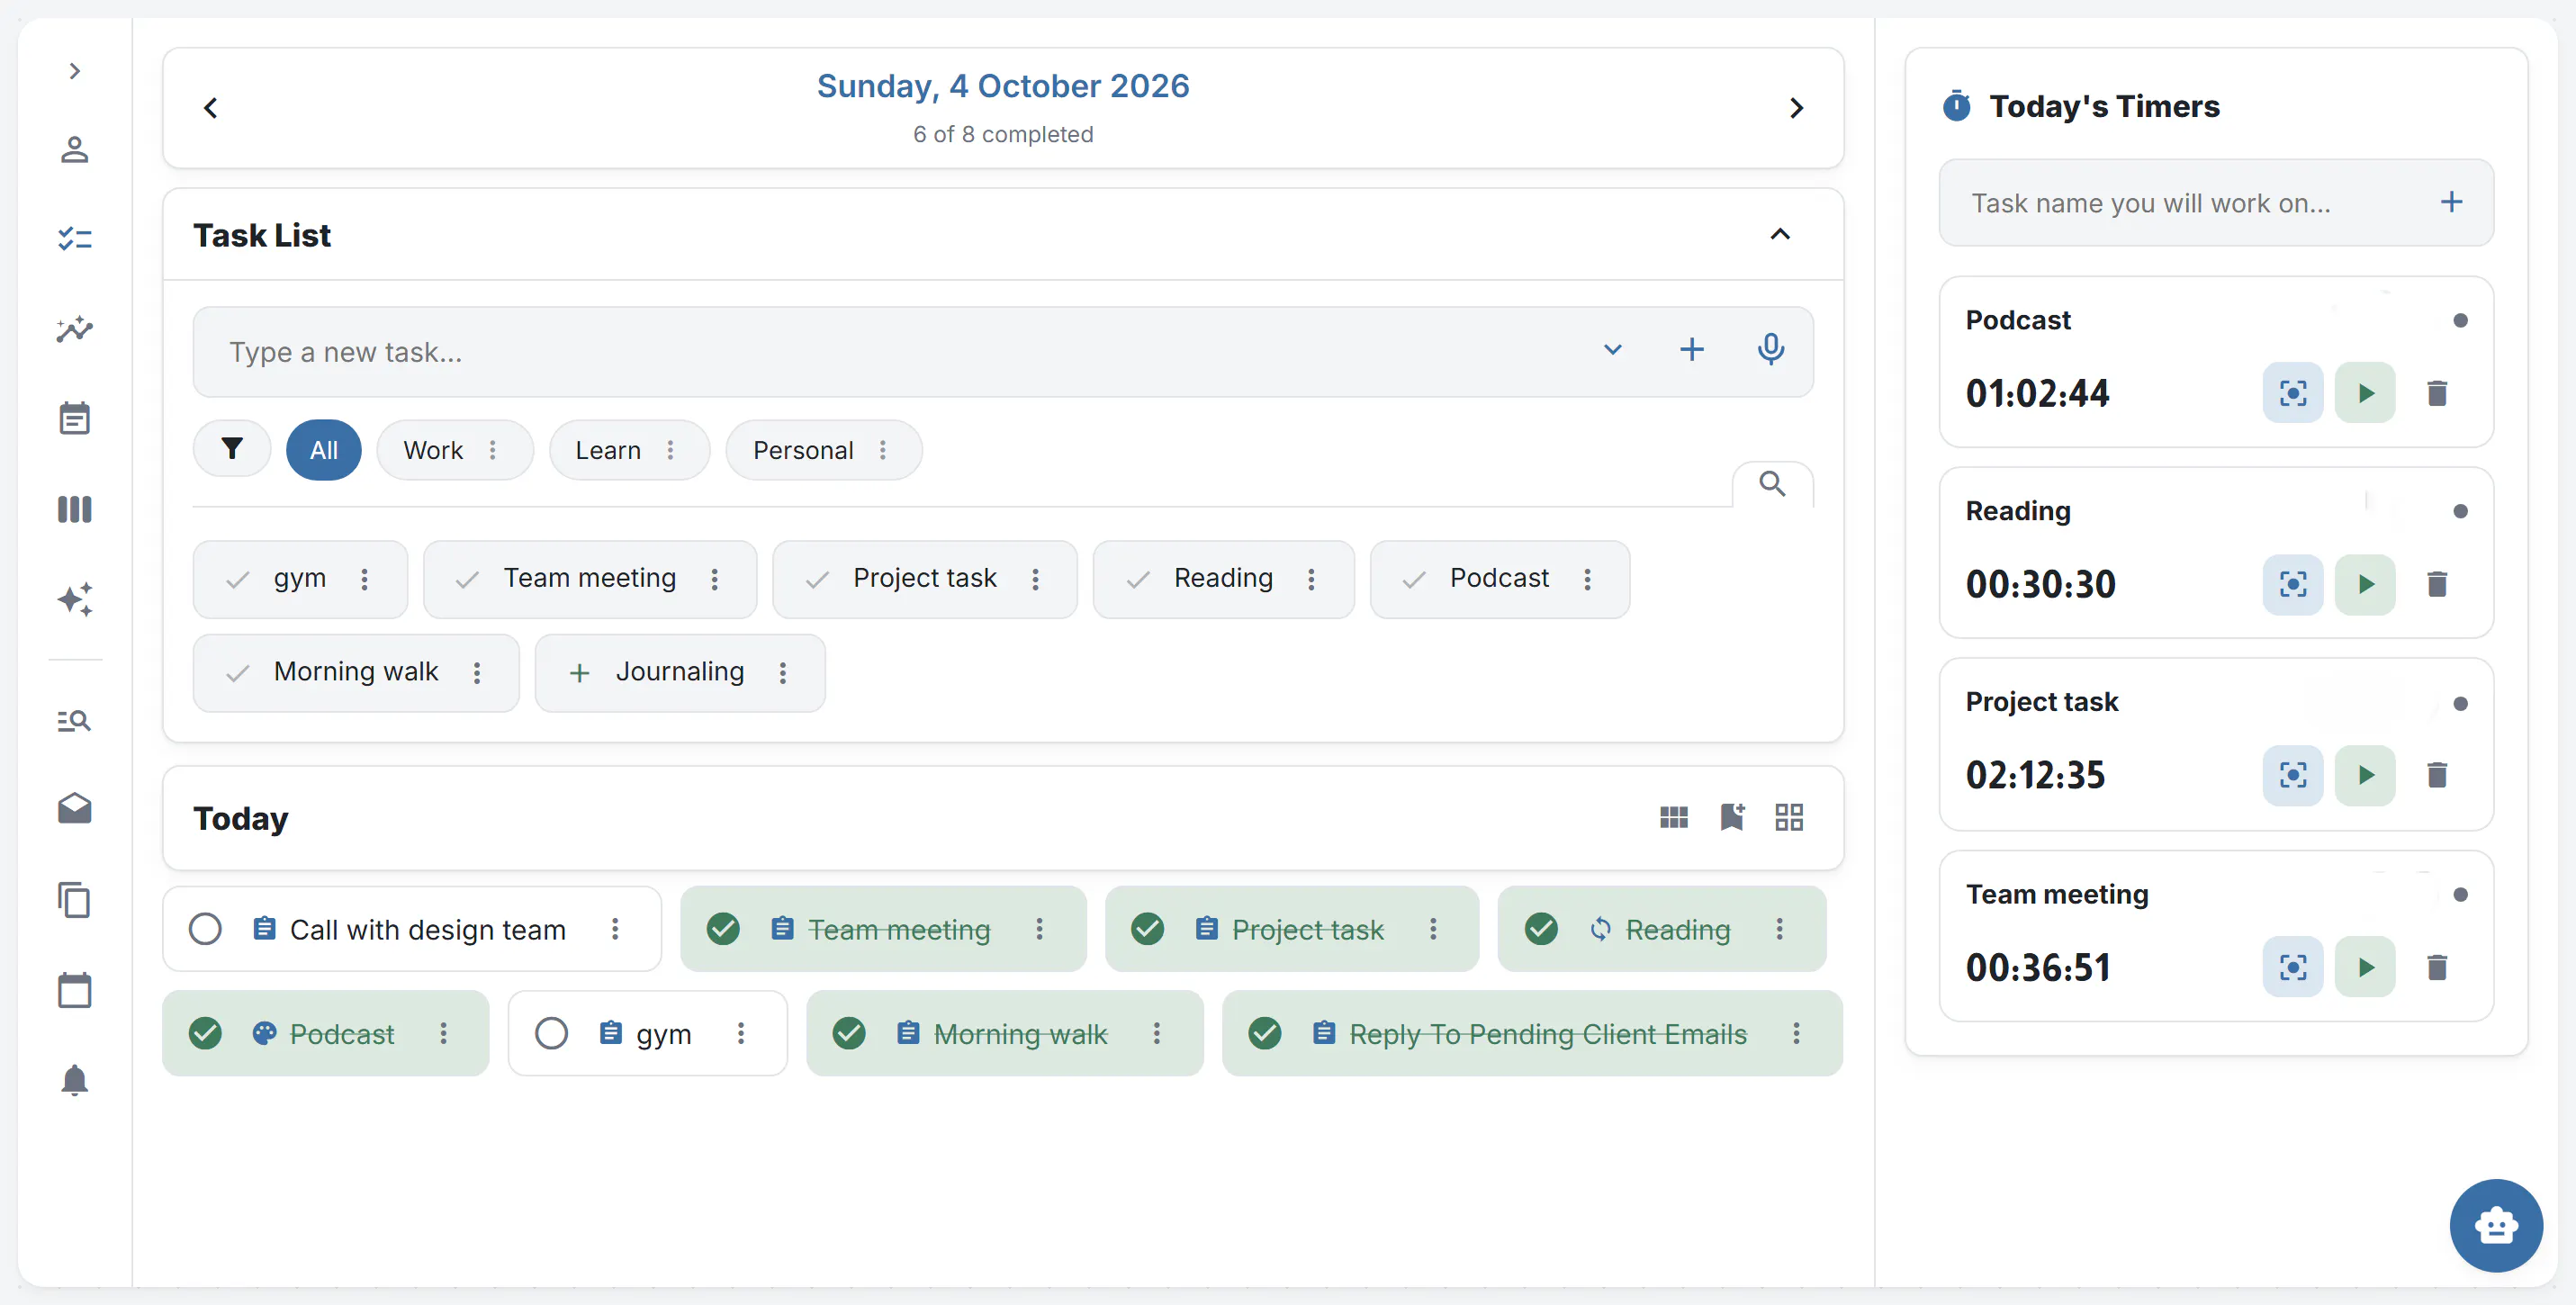Image resolution: width=2576 pixels, height=1305 pixels.
Task: Open options for the Morning walk chip
Action: point(477,673)
